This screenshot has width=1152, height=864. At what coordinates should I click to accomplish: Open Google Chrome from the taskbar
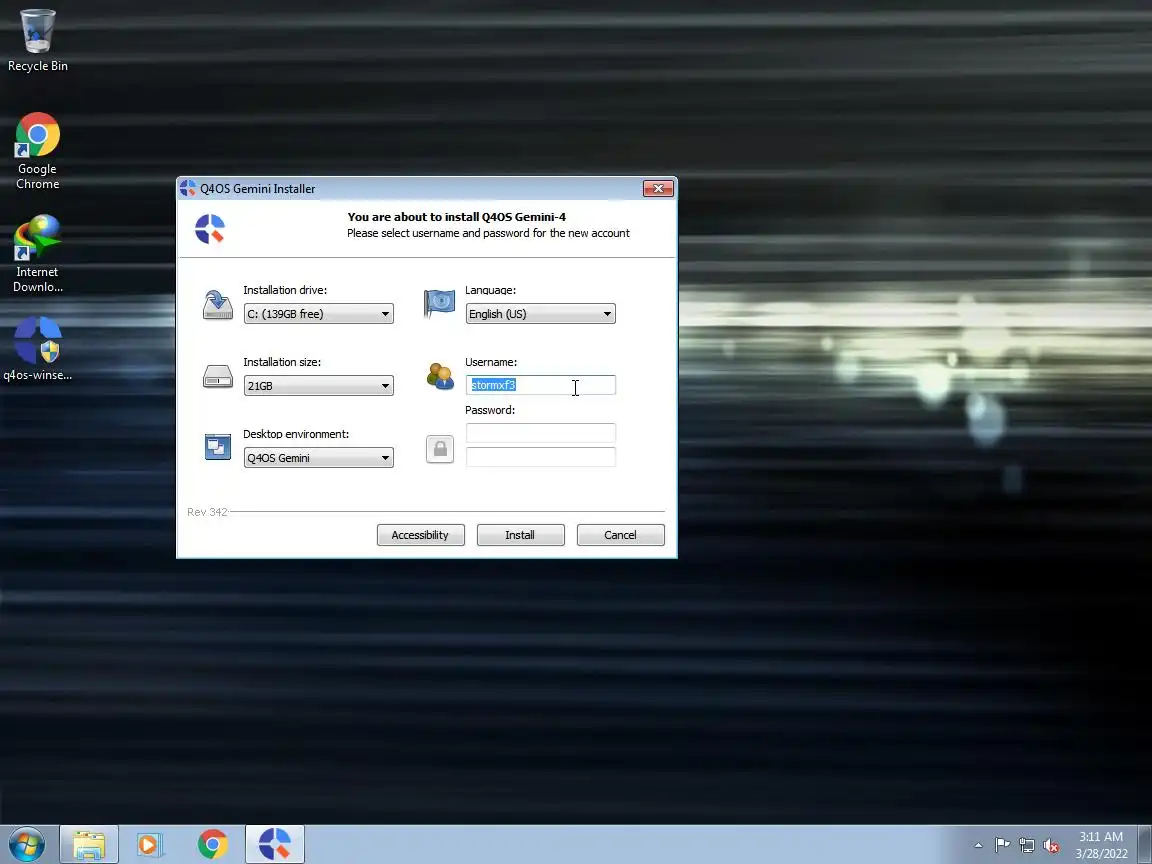coord(212,845)
